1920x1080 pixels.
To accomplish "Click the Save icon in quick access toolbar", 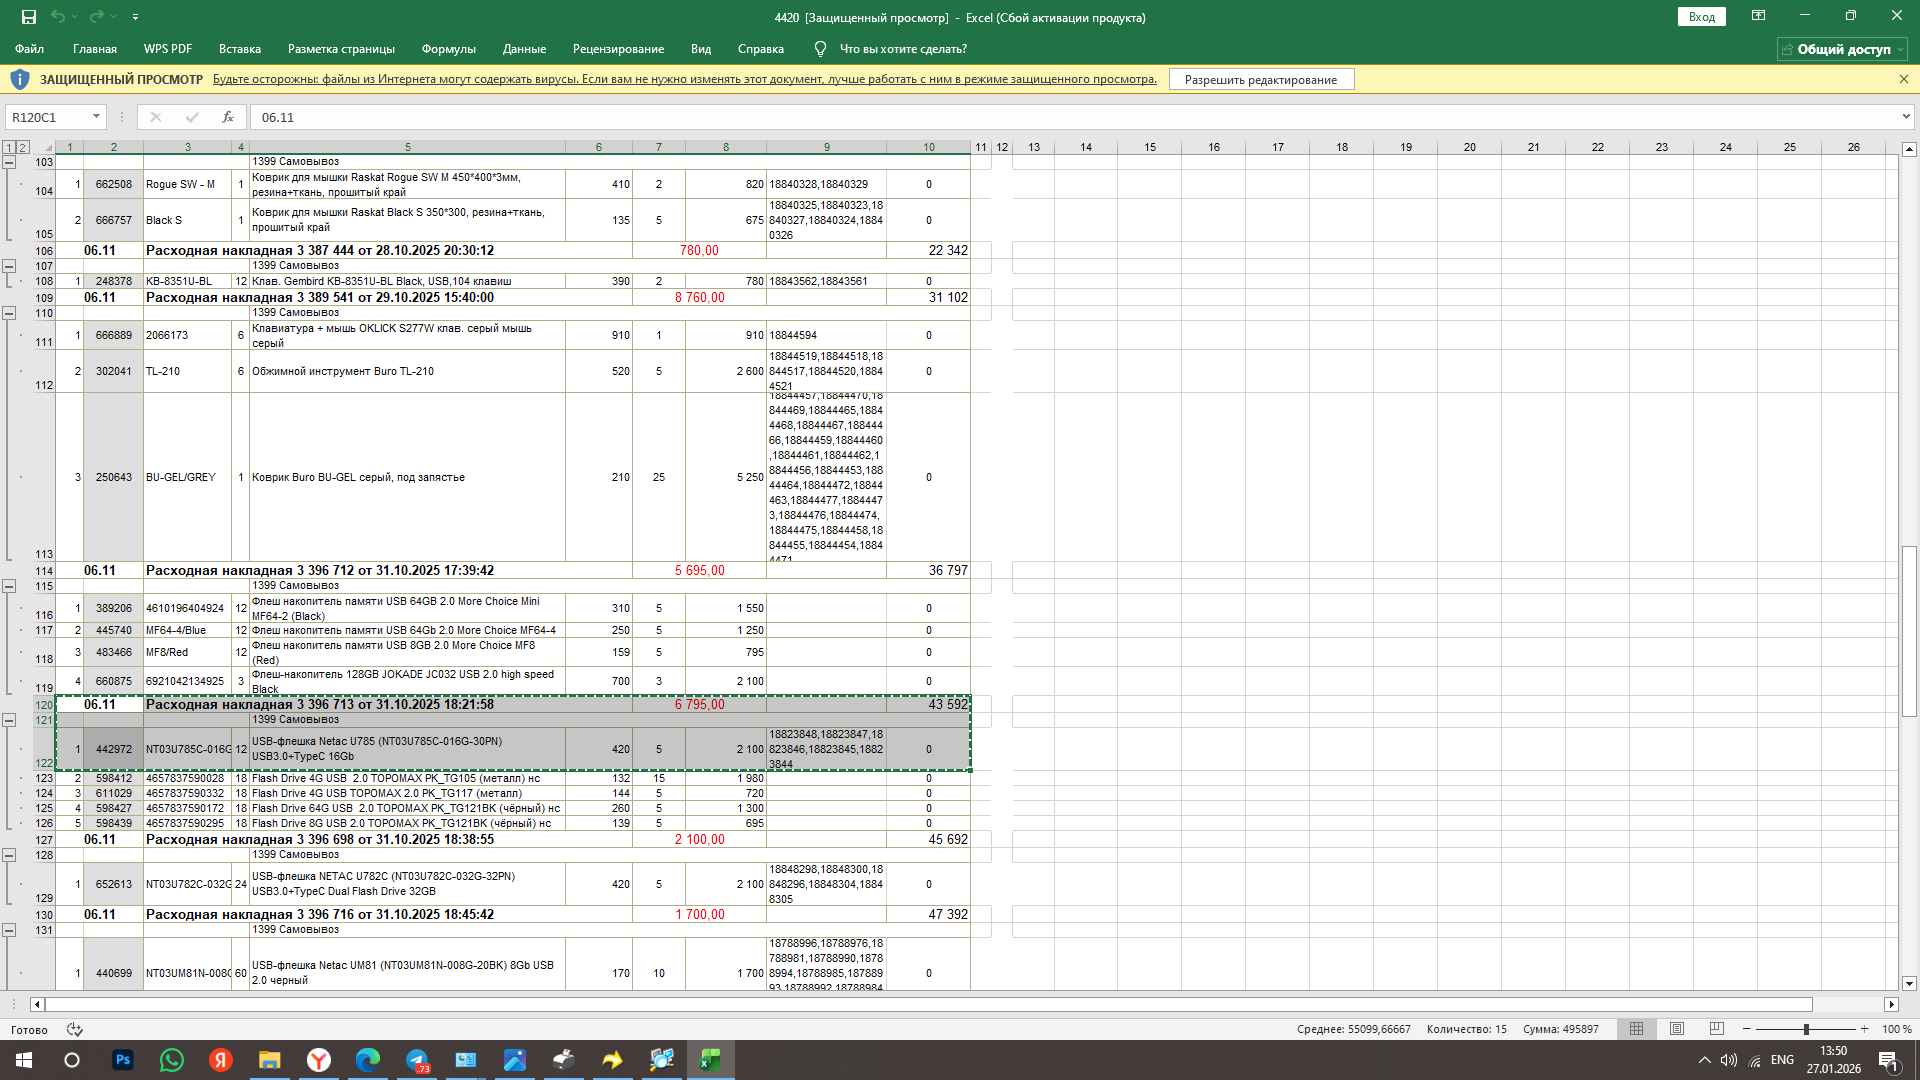I will (x=29, y=17).
